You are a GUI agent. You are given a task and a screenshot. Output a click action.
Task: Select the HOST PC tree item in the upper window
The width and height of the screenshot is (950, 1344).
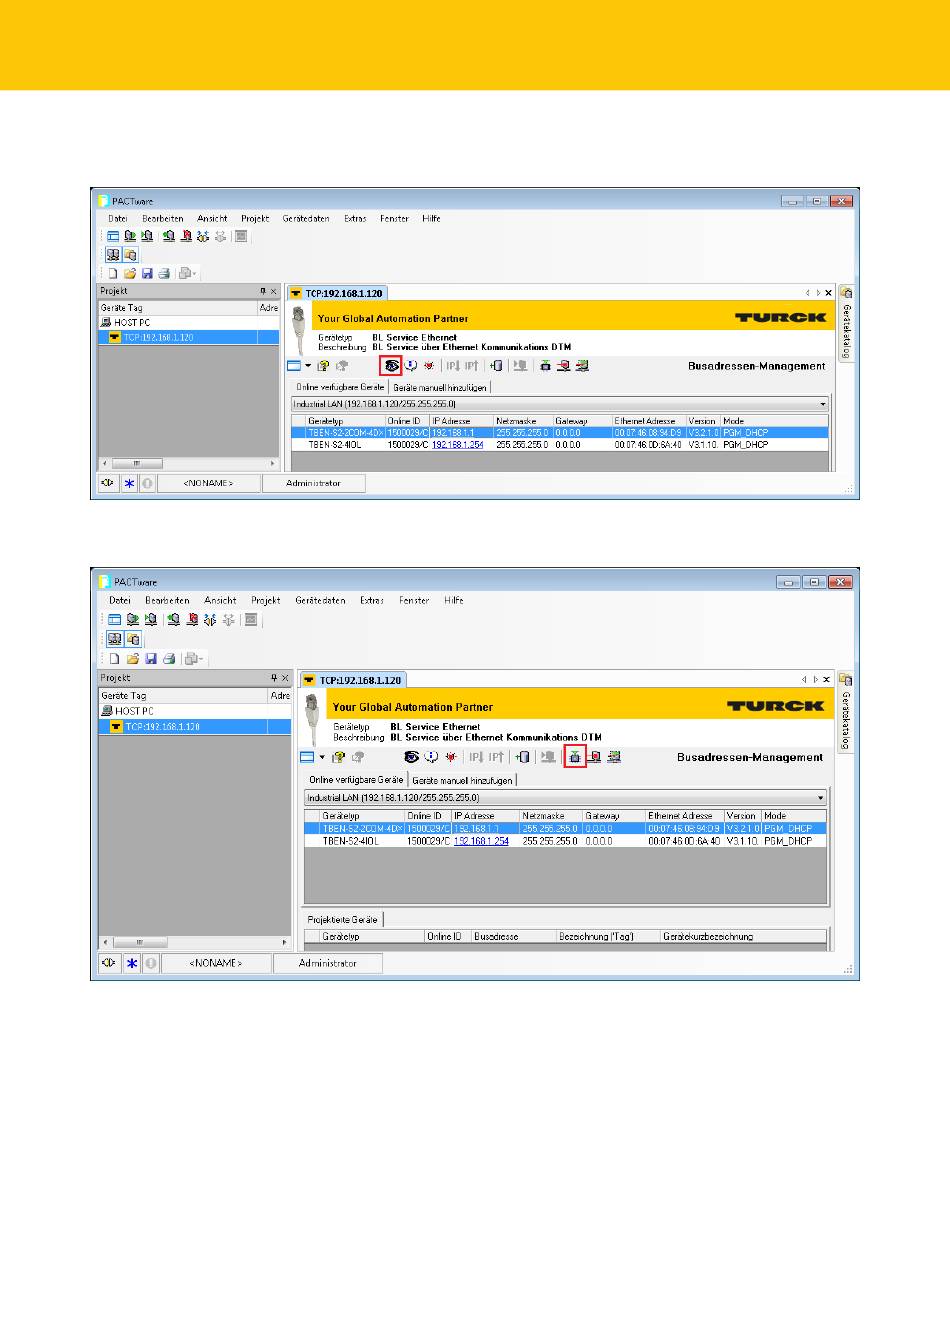pos(131,323)
